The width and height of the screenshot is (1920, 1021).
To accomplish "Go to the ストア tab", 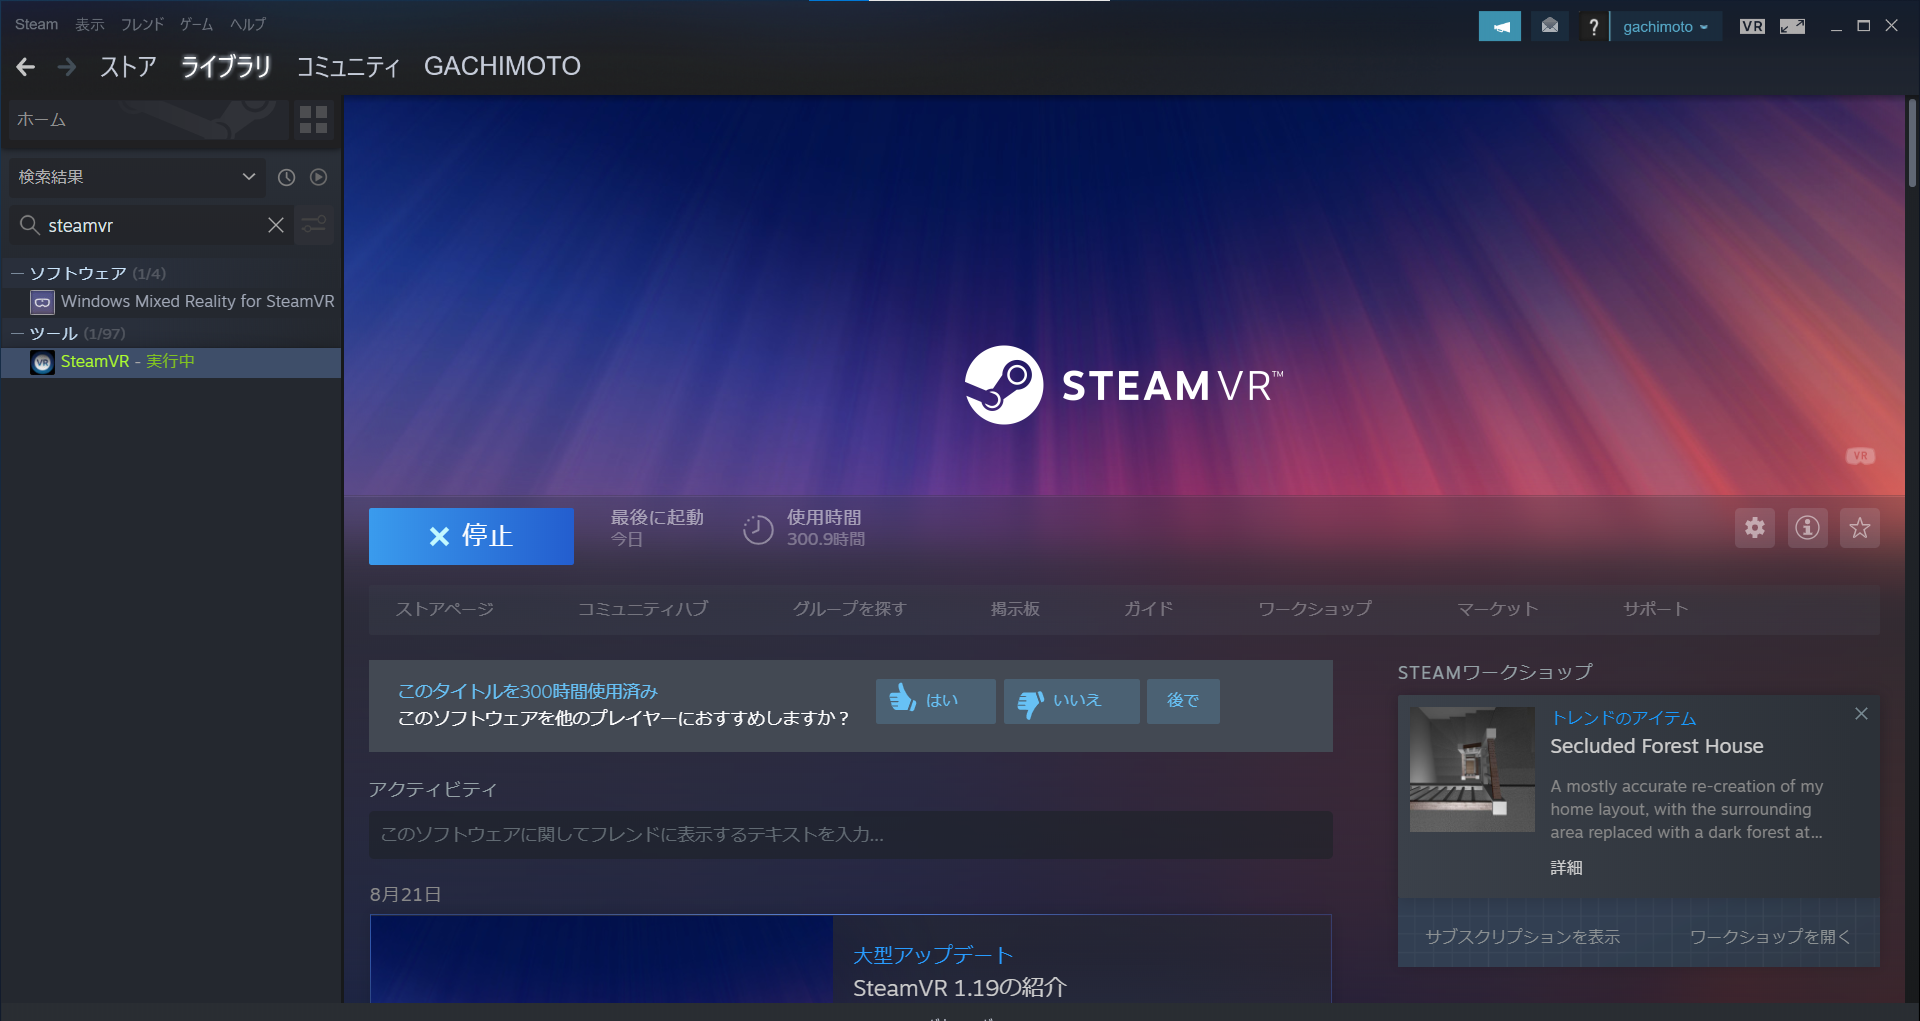I will pyautogui.click(x=127, y=67).
